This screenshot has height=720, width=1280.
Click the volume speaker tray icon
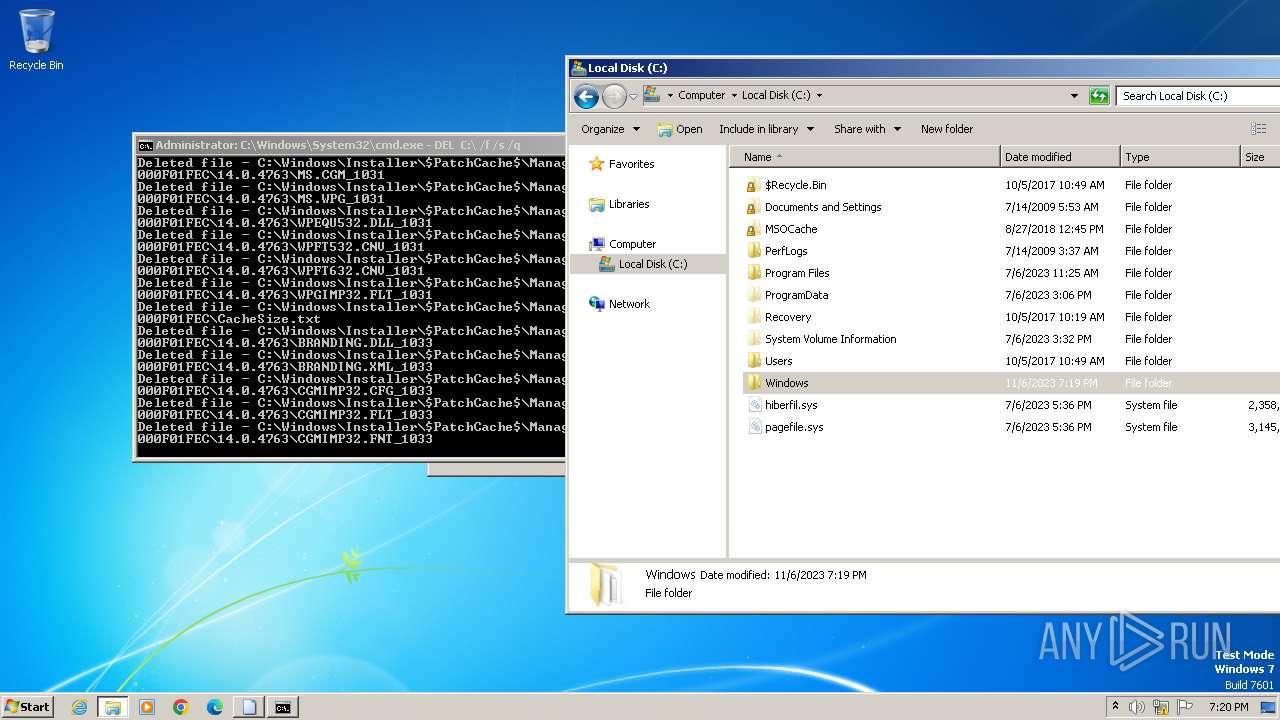click(x=1137, y=707)
